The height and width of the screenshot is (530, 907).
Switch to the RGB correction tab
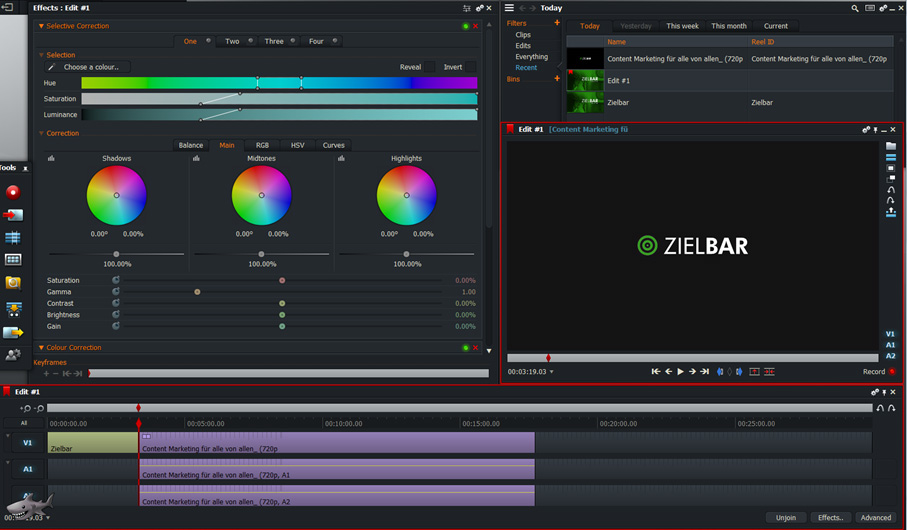click(262, 145)
